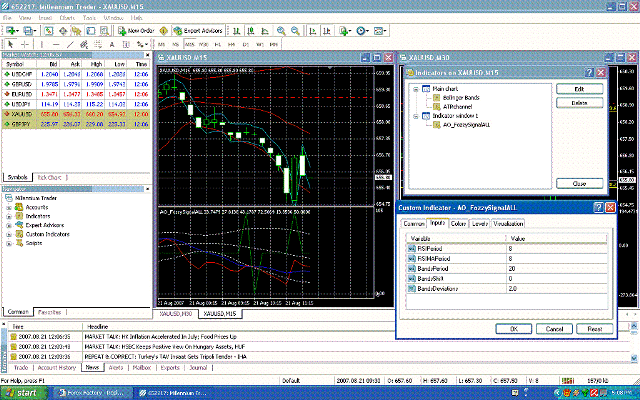Image resolution: width=640 pixels, height=400 pixels.
Task: Click OK in Custom Indicator dialog
Action: (x=513, y=329)
